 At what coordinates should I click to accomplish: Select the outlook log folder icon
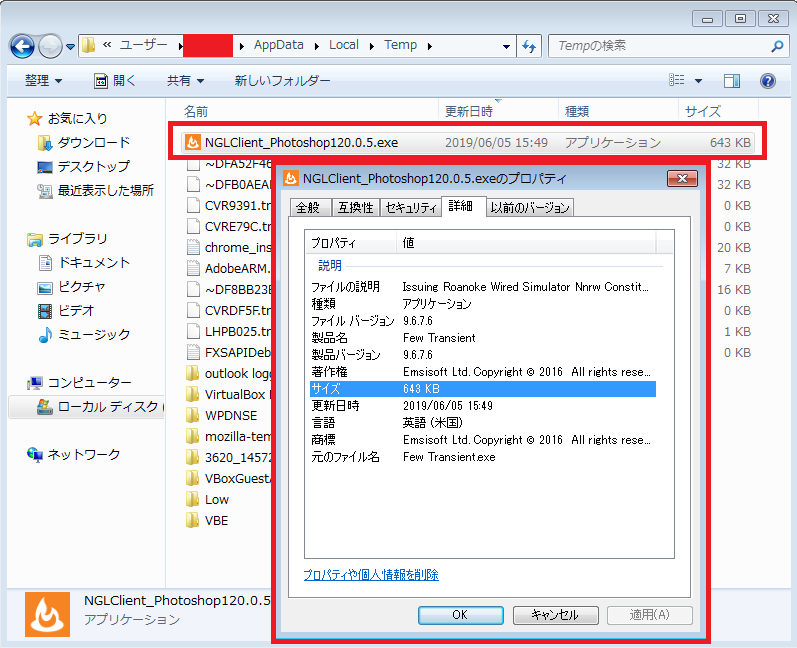(193, 374)
